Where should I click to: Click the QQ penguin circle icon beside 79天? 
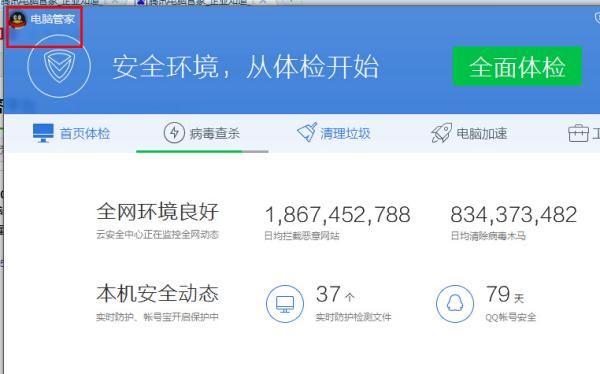tap(455, 304)
